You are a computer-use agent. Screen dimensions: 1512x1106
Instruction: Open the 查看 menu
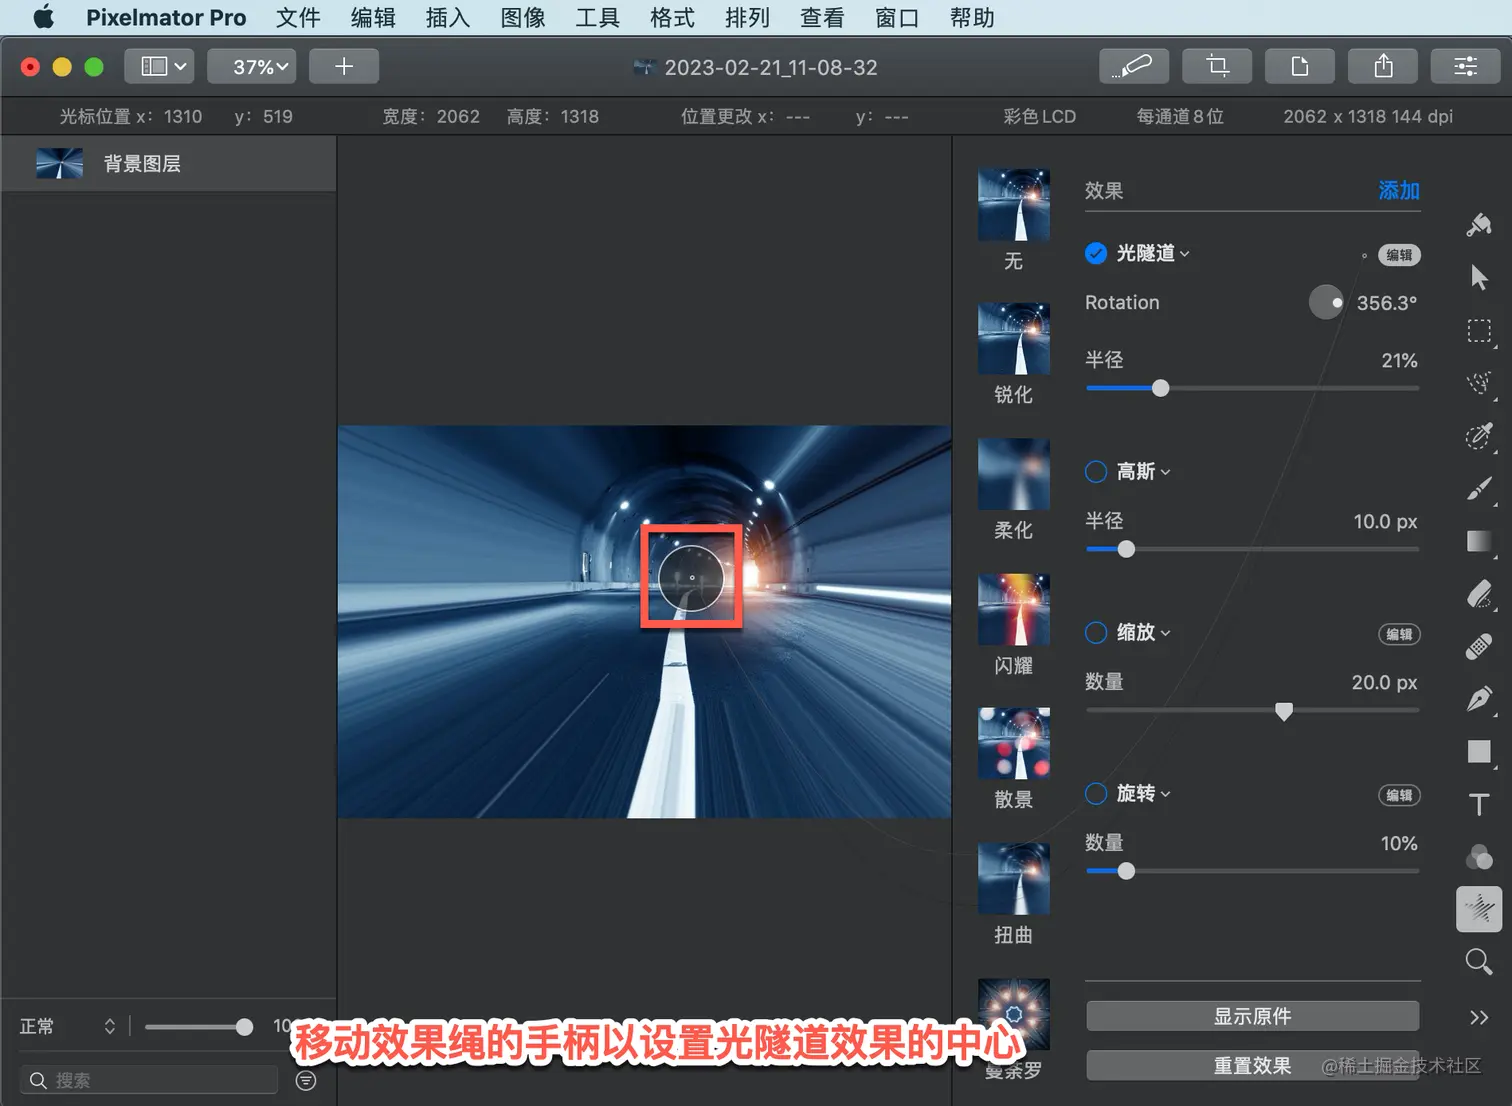(x=822, y=17)
